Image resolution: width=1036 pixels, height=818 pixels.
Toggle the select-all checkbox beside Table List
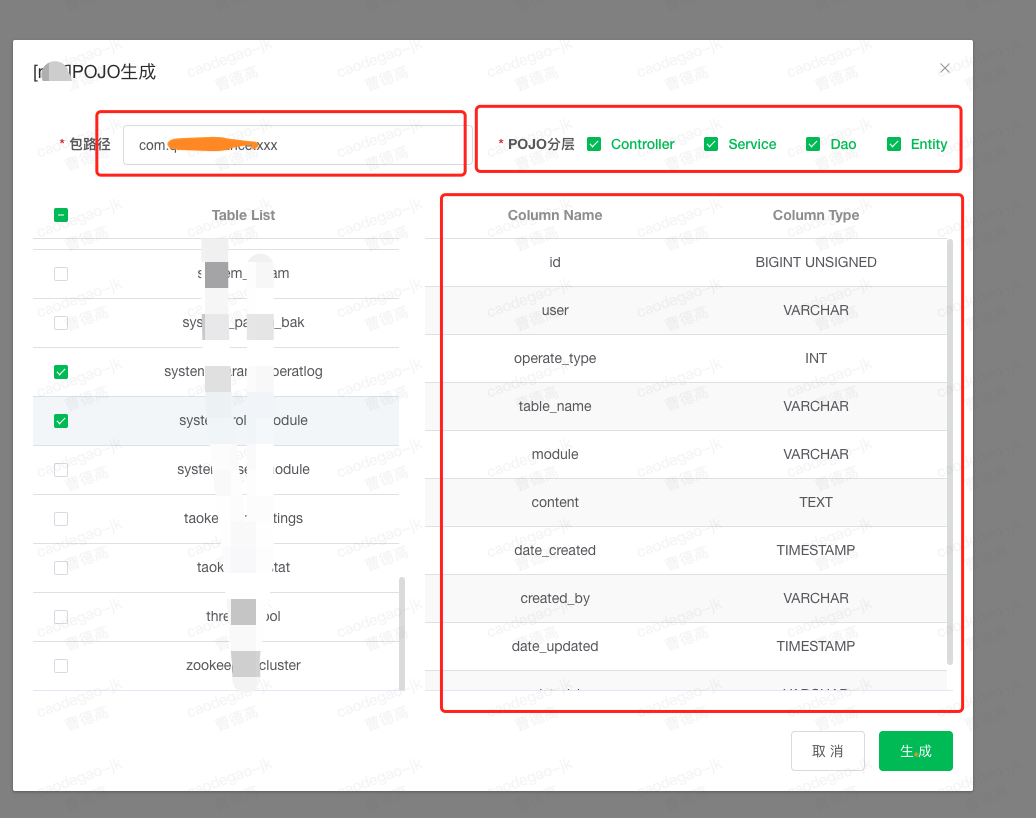point(61,215)
